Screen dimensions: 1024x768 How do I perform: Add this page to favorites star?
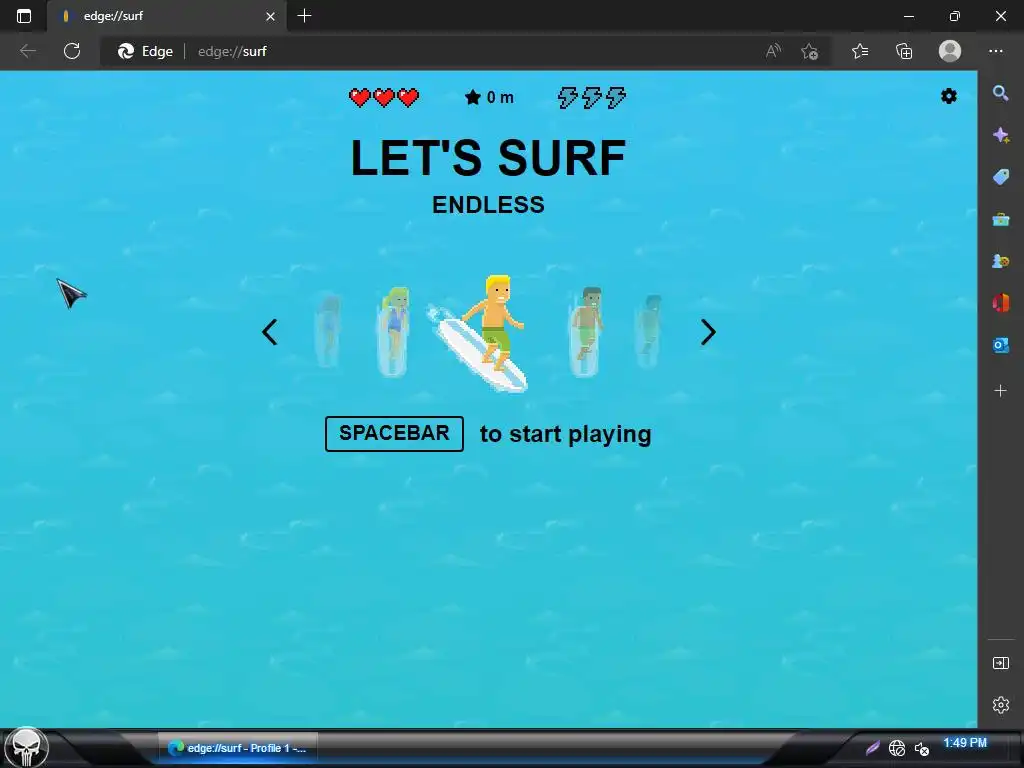[810, 51]
